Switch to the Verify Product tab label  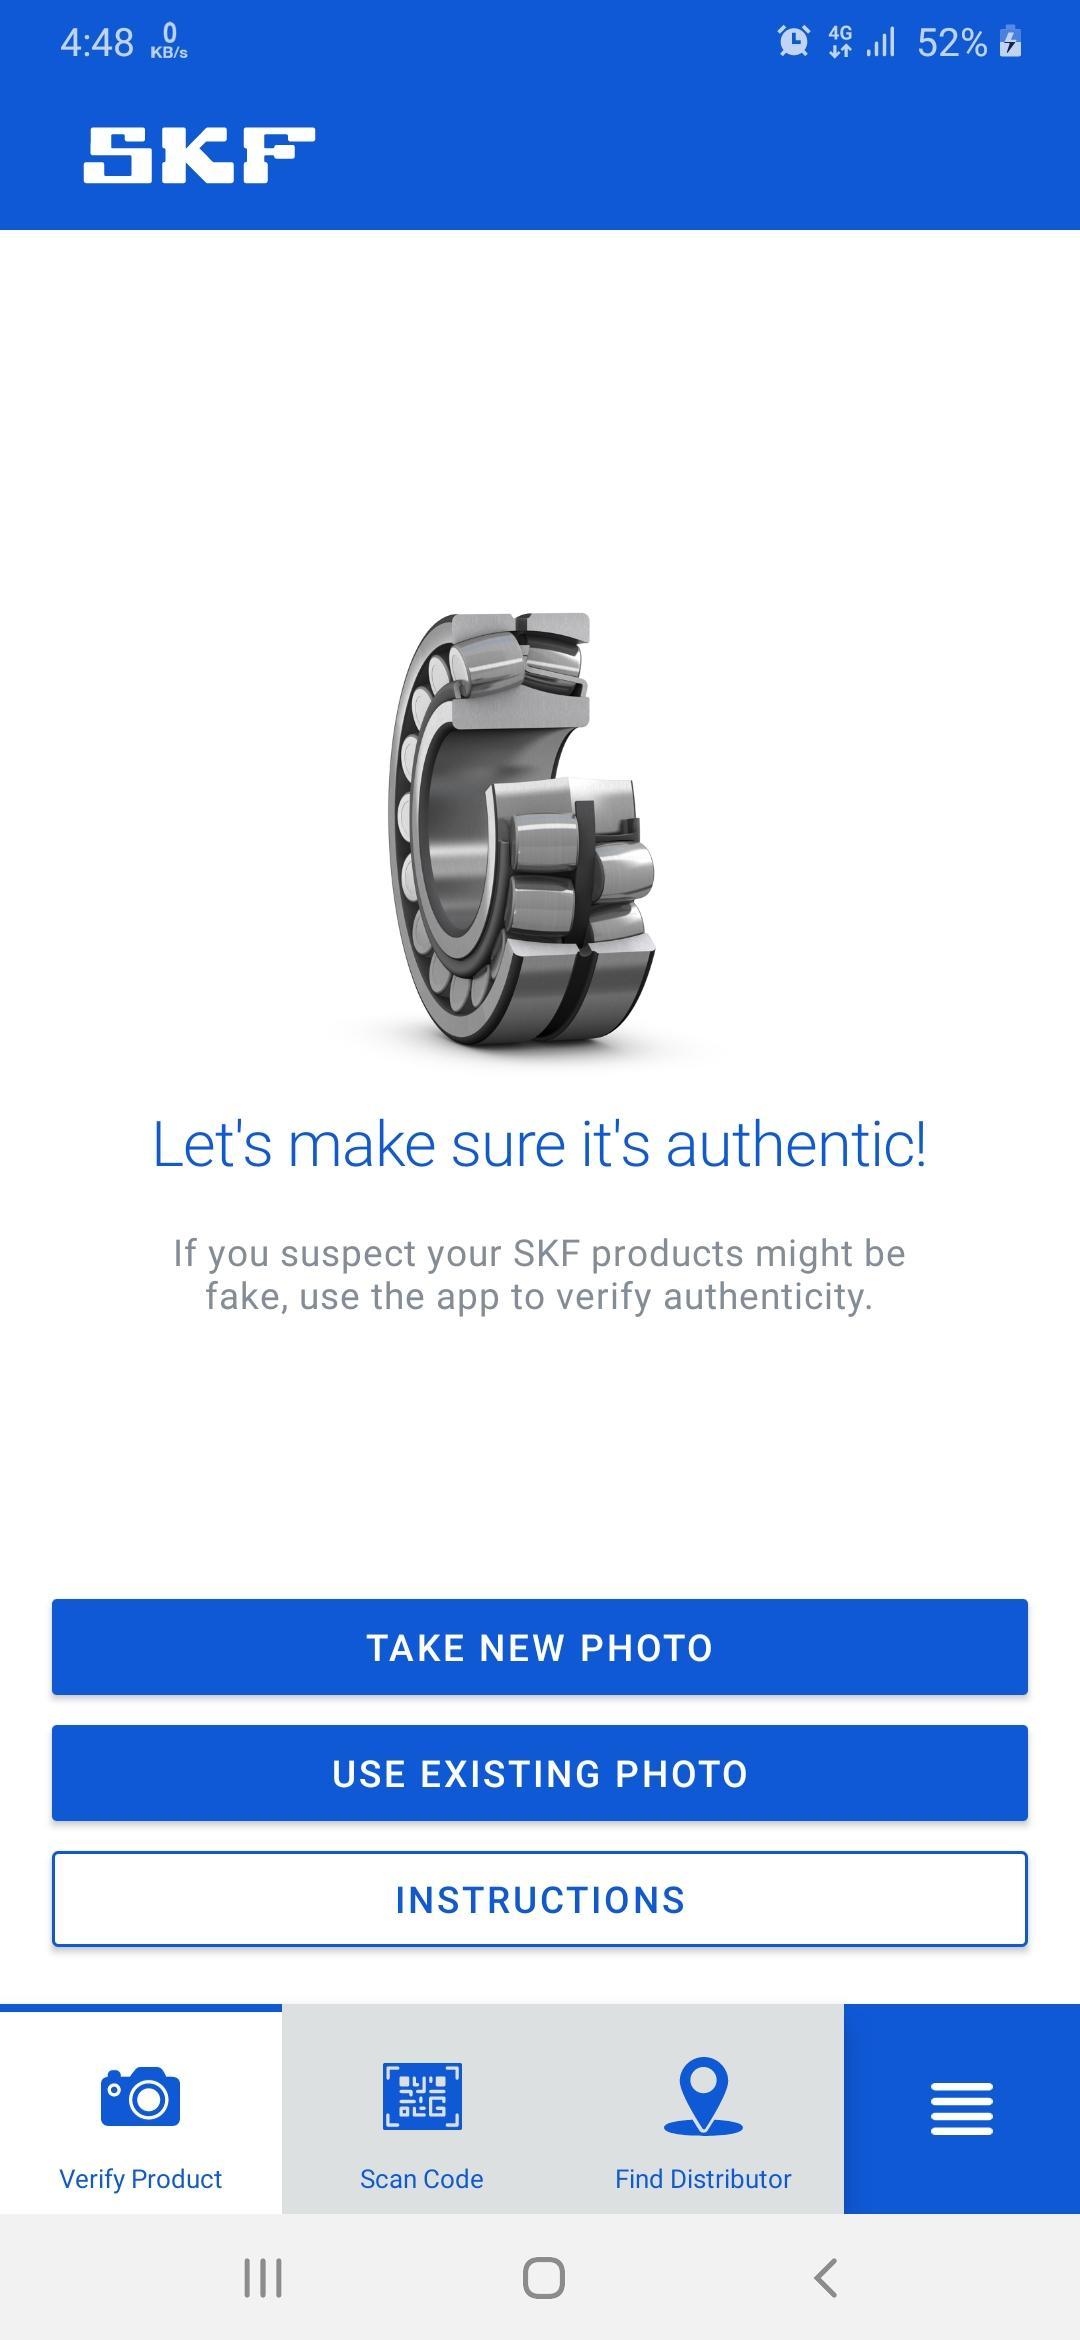[x=141, y=2179]
